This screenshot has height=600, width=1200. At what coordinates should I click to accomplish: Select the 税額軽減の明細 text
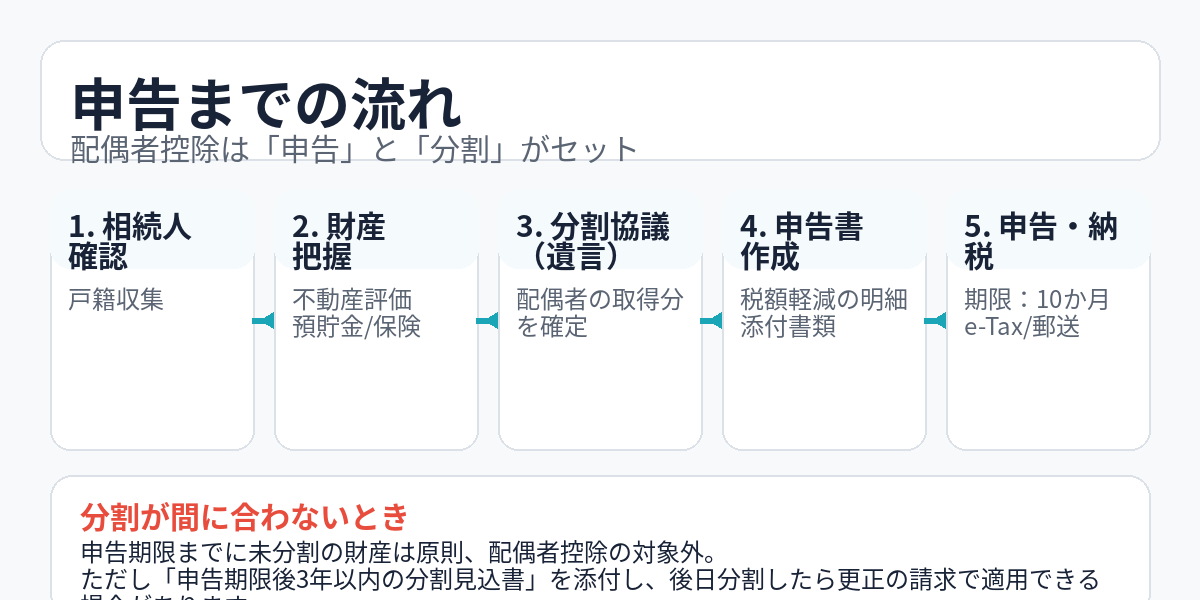pyautogui.click(x=824, y=300)
